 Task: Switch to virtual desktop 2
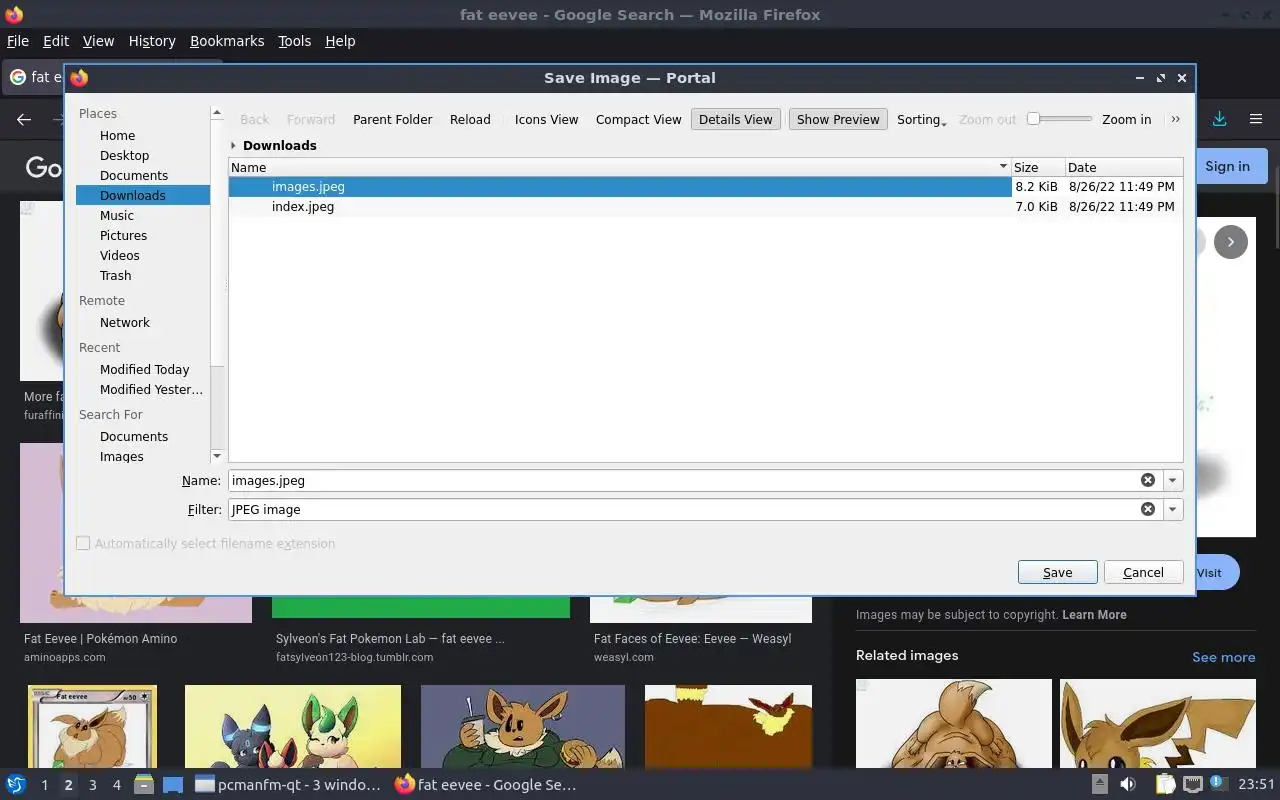(68, 785)
